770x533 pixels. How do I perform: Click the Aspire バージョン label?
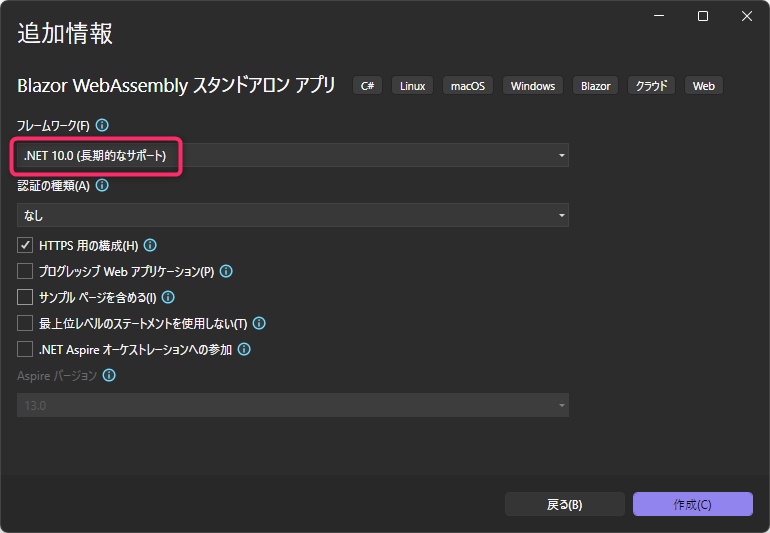(x=57, y=376)
